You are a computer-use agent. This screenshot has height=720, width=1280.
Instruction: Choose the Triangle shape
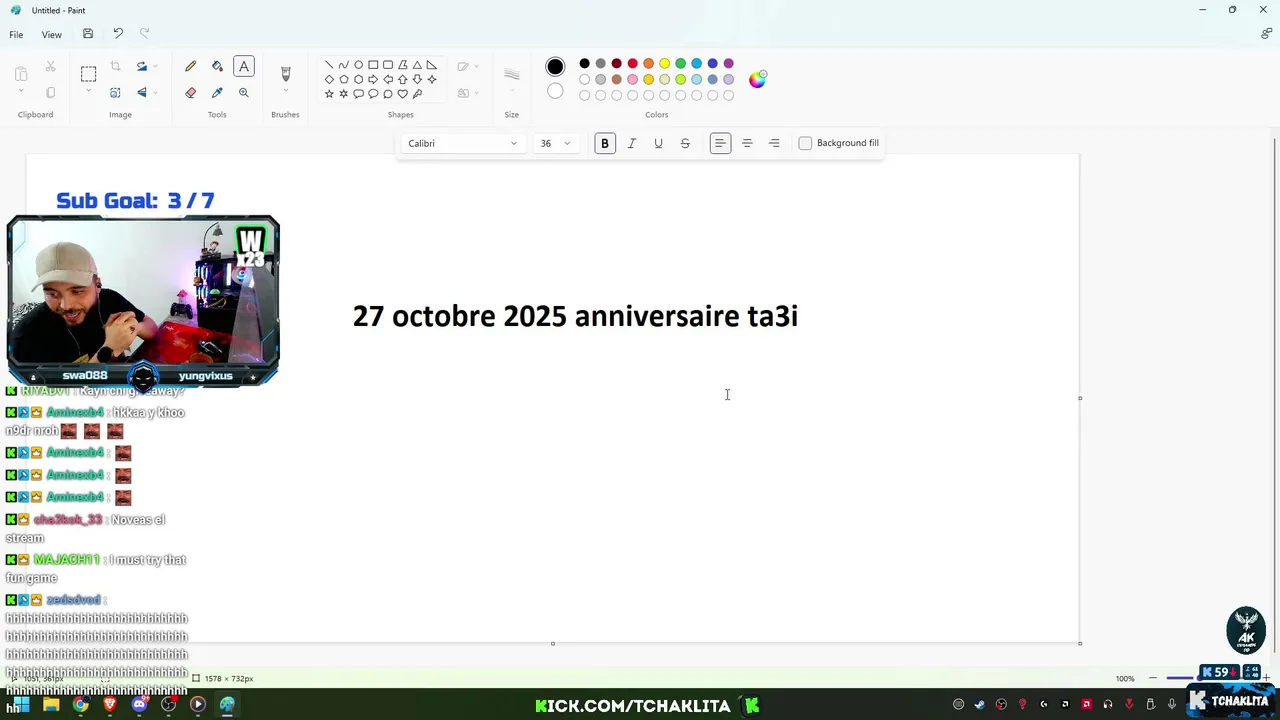coord(417,65)
